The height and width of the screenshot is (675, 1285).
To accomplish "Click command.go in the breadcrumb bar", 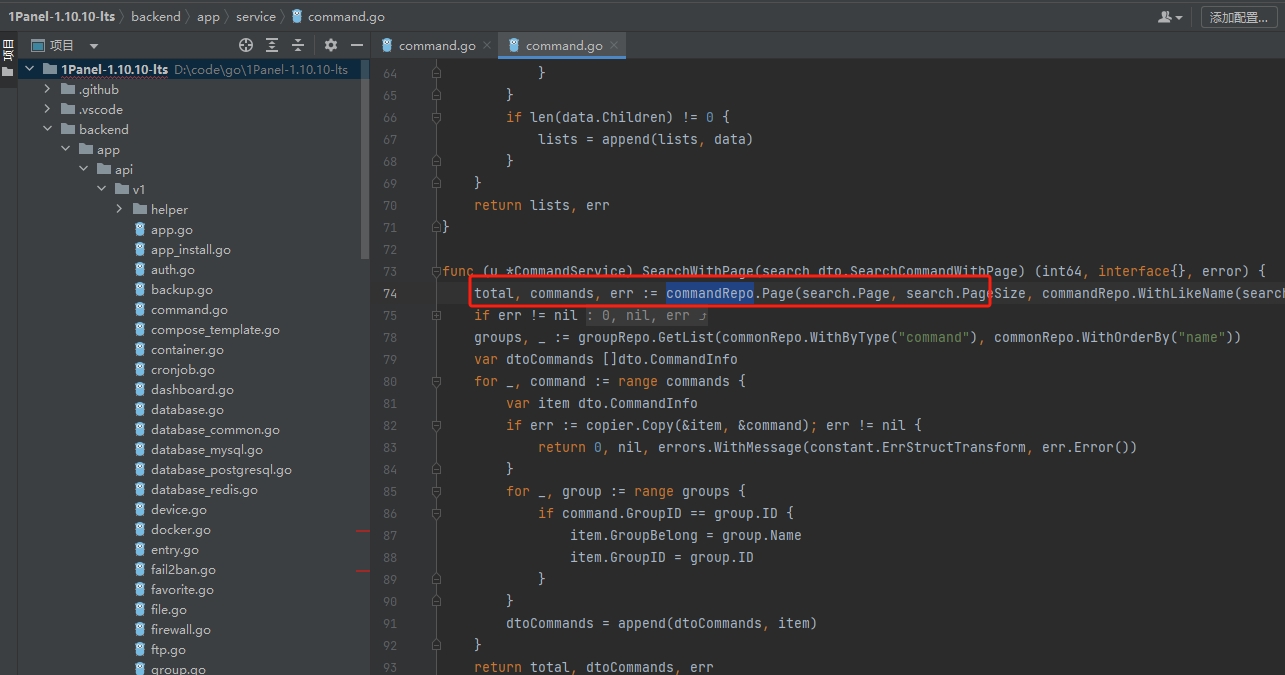I will click(338, 17).
